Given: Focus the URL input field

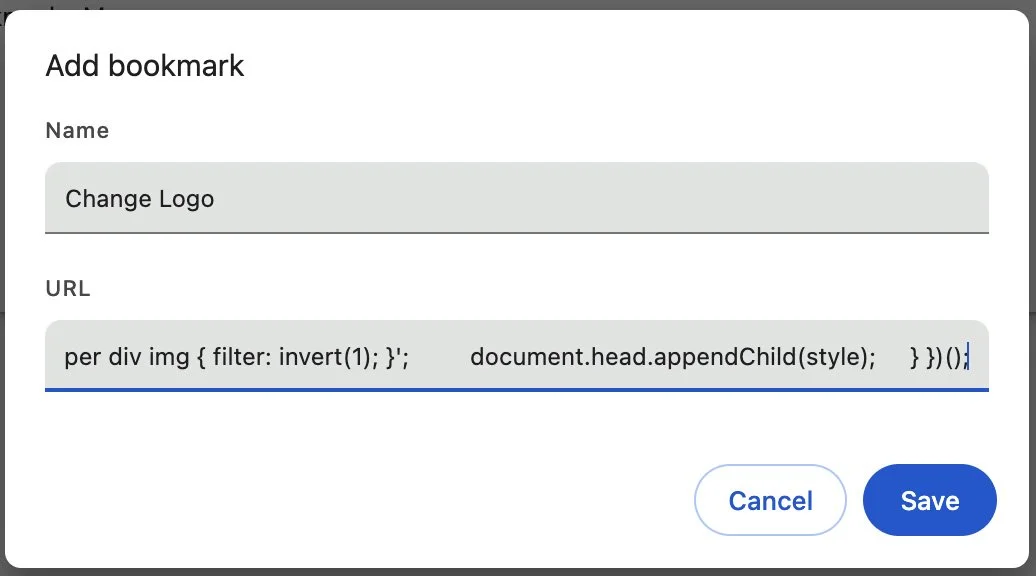Looking at the screenshot, I should (517, 357).
